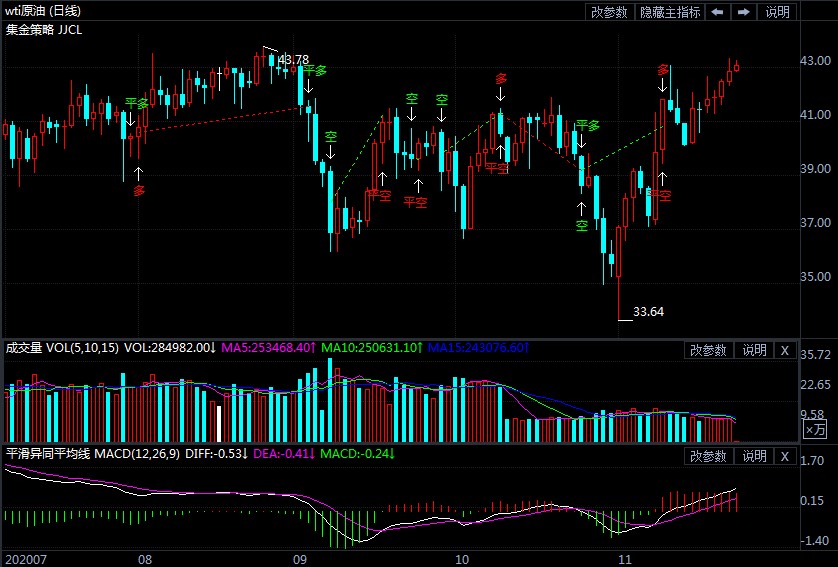The image size is (838, 567).
Task: Click the 43.78 high price marker
Action: (293, 60)
